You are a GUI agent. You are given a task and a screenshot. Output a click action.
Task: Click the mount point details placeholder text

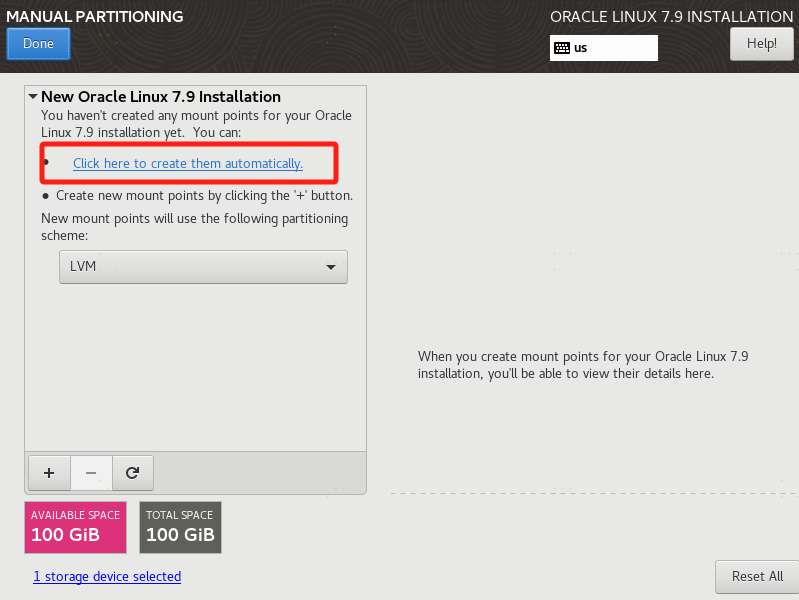(x=582, y=365)
